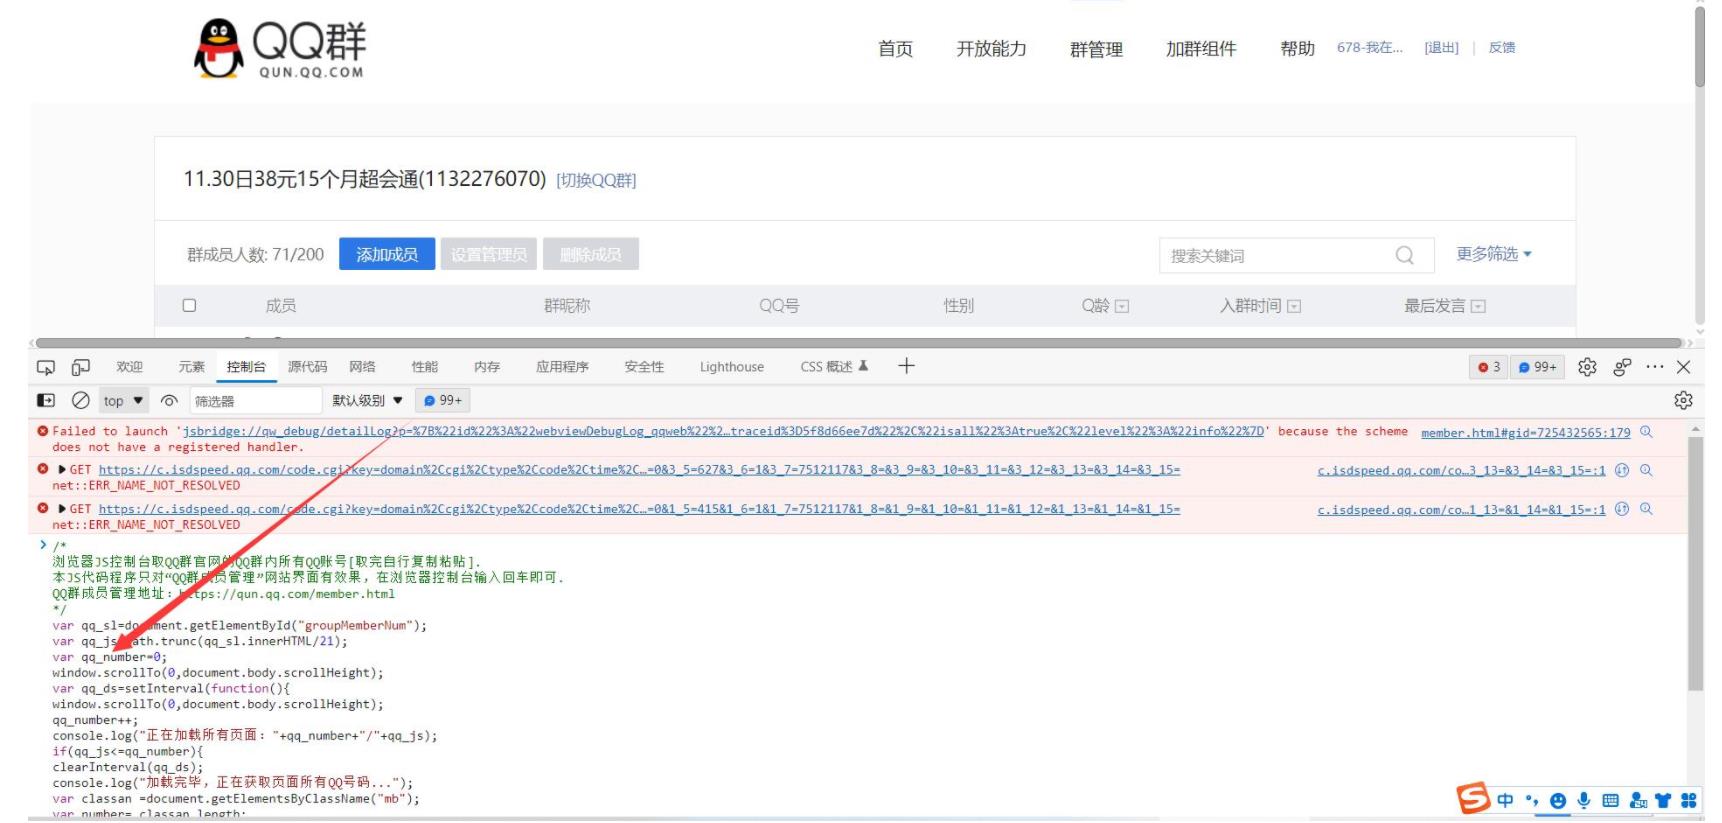Click the 99+ messages counter in DevTools header
The height and width of the screenshot is (823, 1722).
tap(1537, 367)
